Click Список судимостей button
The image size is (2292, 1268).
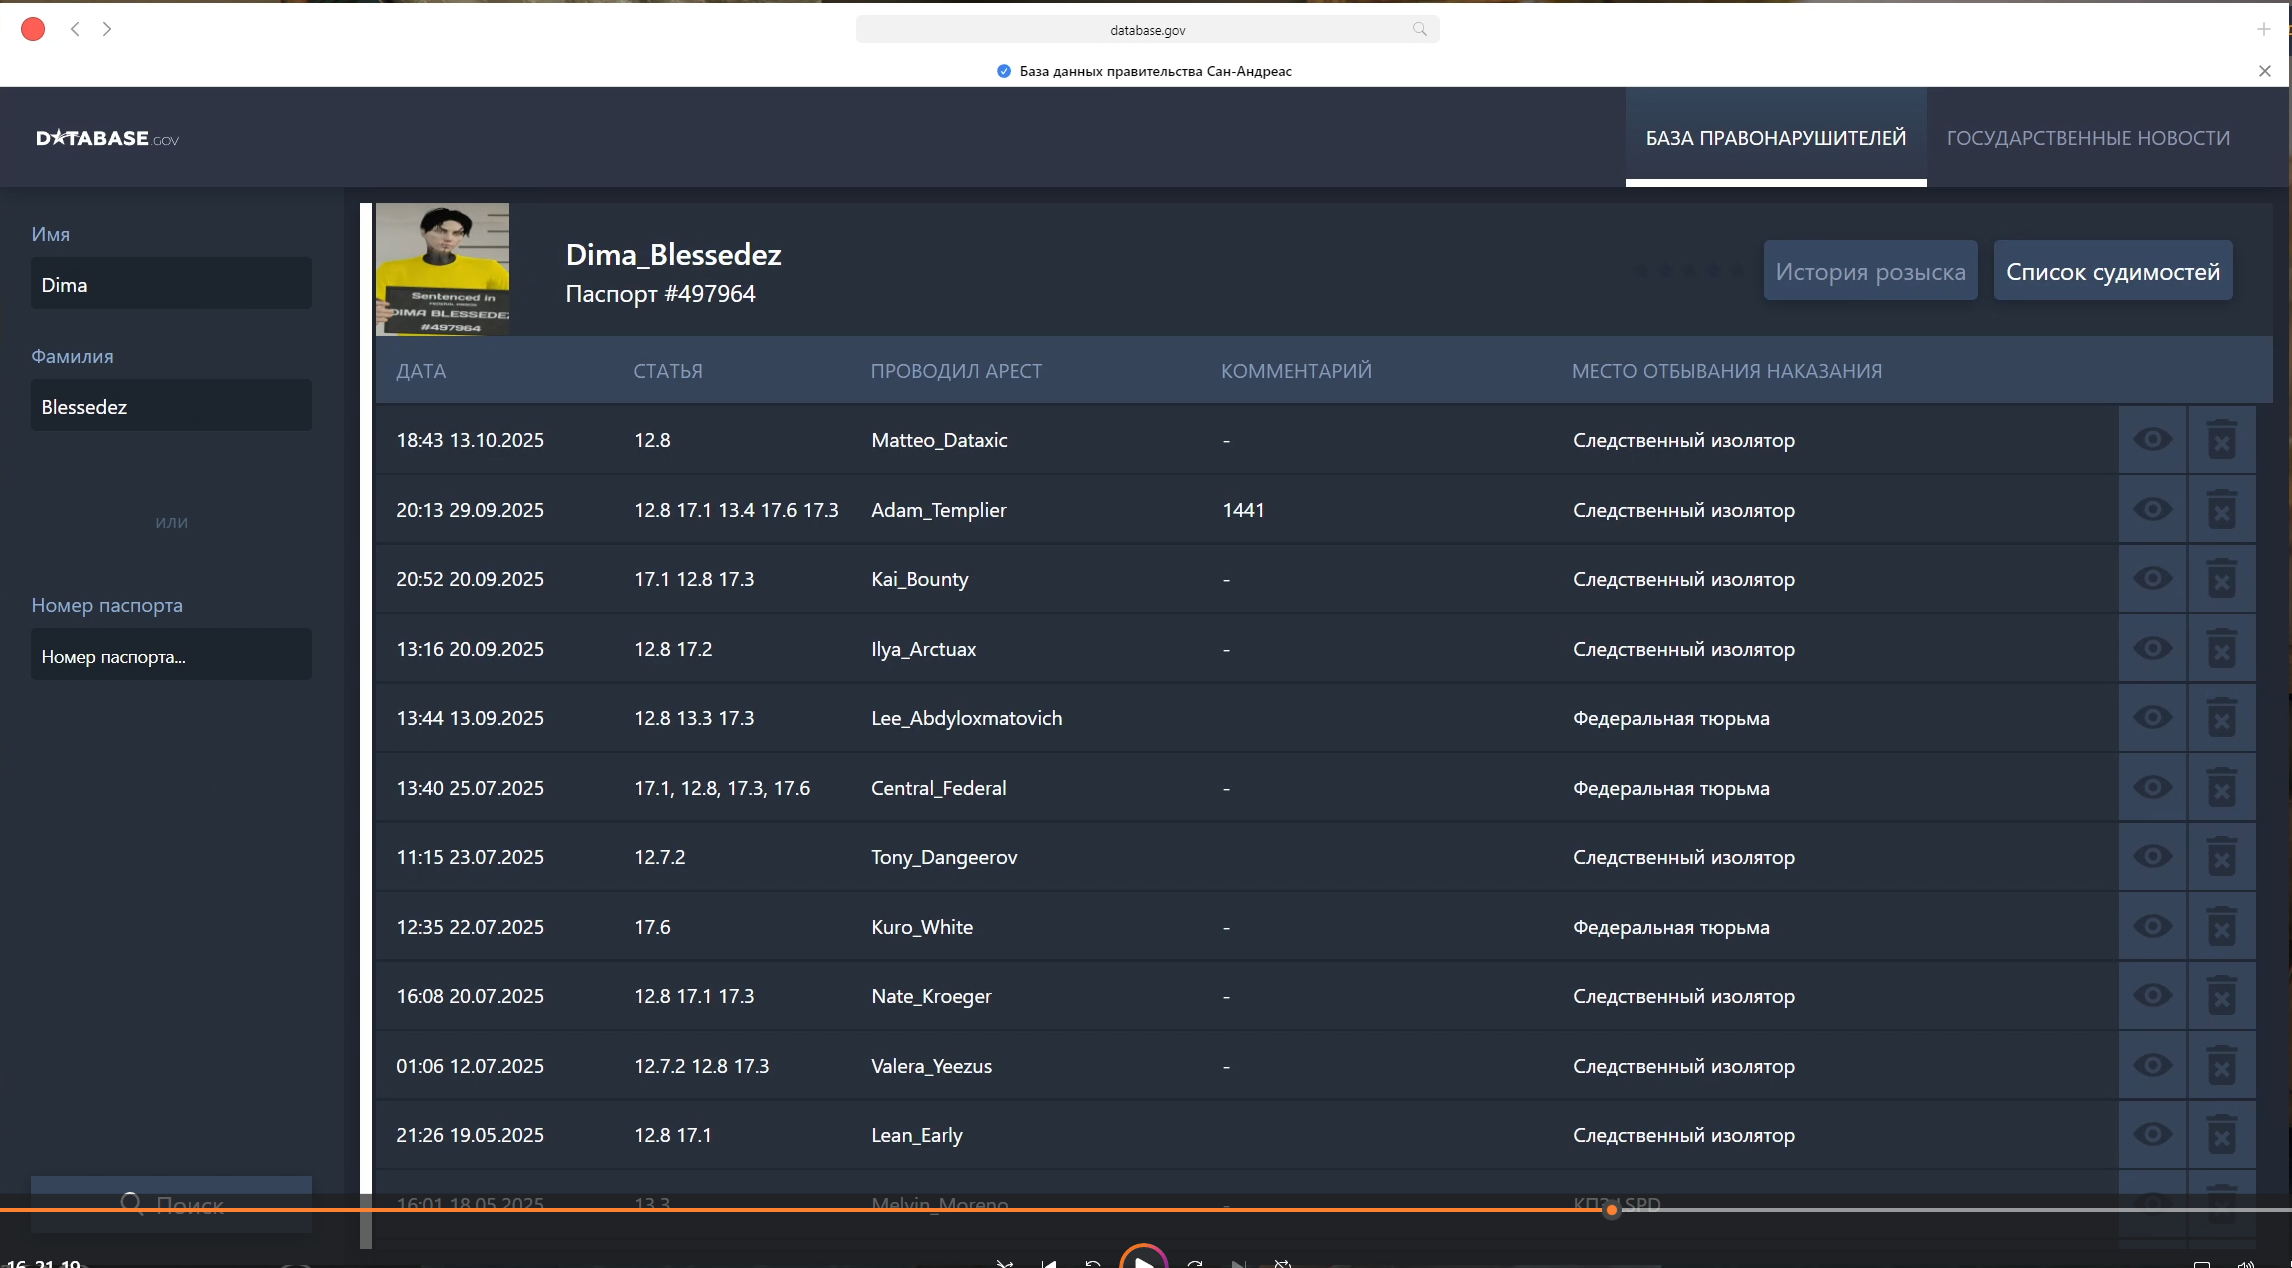click(2112, 271)
